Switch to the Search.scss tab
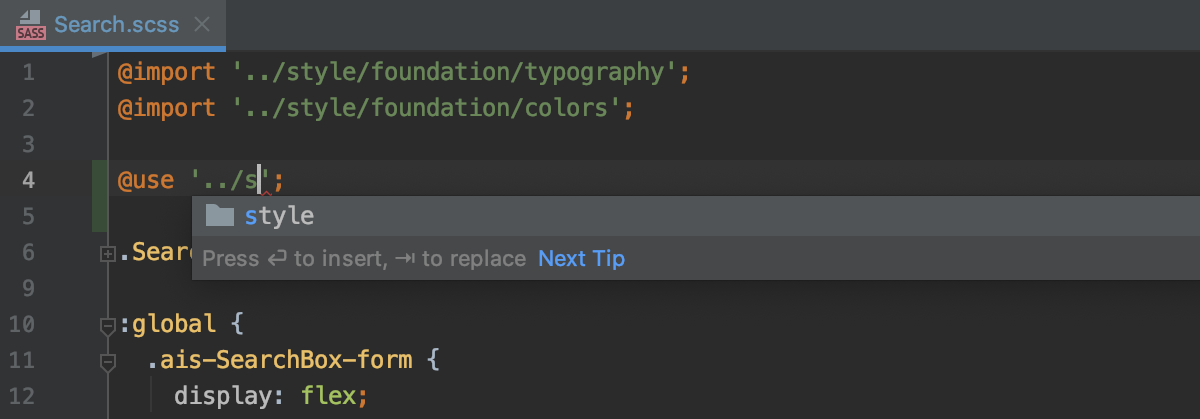This screenshot has height=419, width=1200. point(117,24)
